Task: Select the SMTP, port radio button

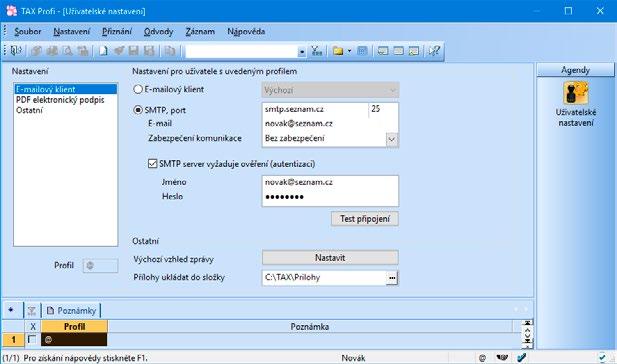Action: pos(138,110)
